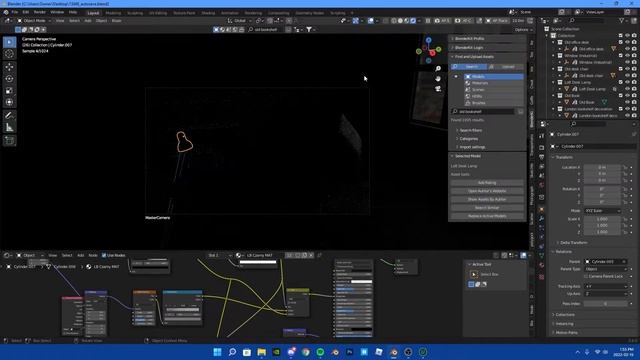The height and width of the screenshot is (360, 640).
Task: Expand the BlenderKit Login panel
Action: pyautogui.click(x=487, y=47)
